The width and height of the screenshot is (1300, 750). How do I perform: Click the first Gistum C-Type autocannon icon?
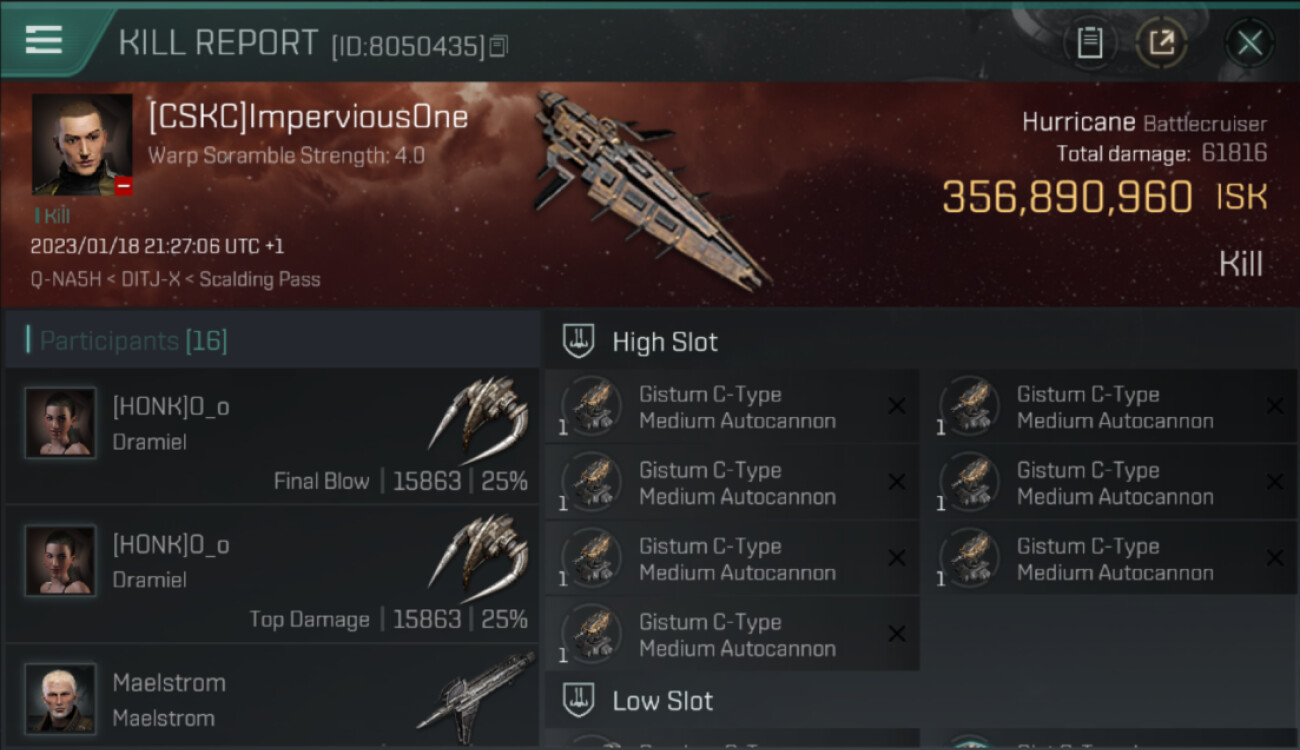(x=591, y=407)
